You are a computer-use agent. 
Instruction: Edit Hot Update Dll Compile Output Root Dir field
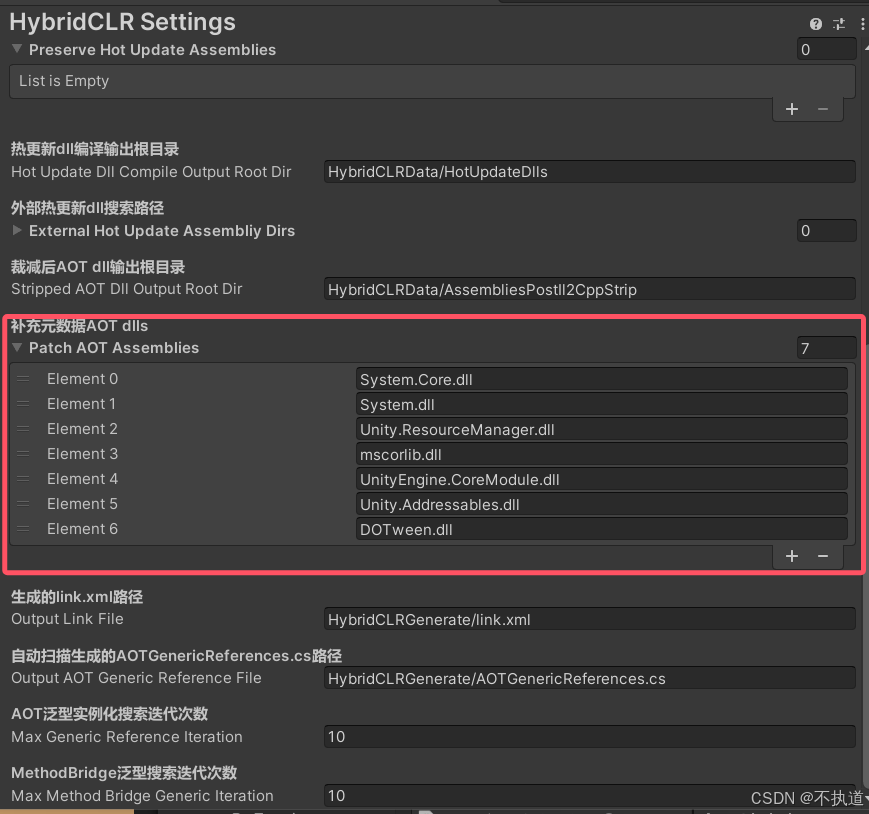pos(590,172)
